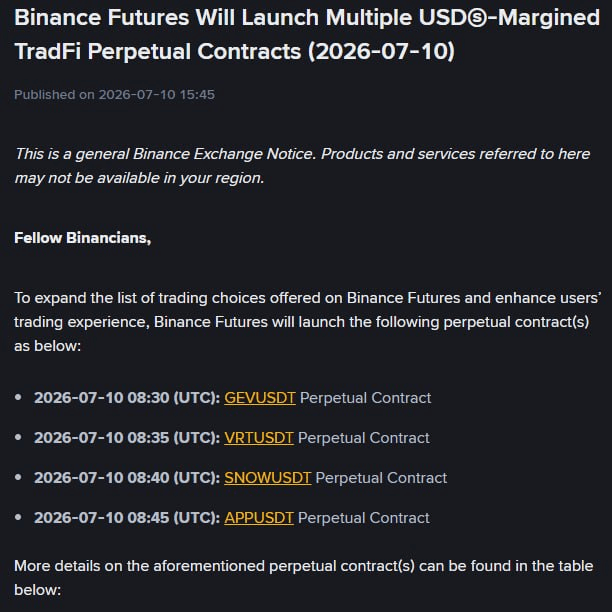Screen dimensions: 612x612
Task: Click the announcement title heading
Action: click(307, 34)
